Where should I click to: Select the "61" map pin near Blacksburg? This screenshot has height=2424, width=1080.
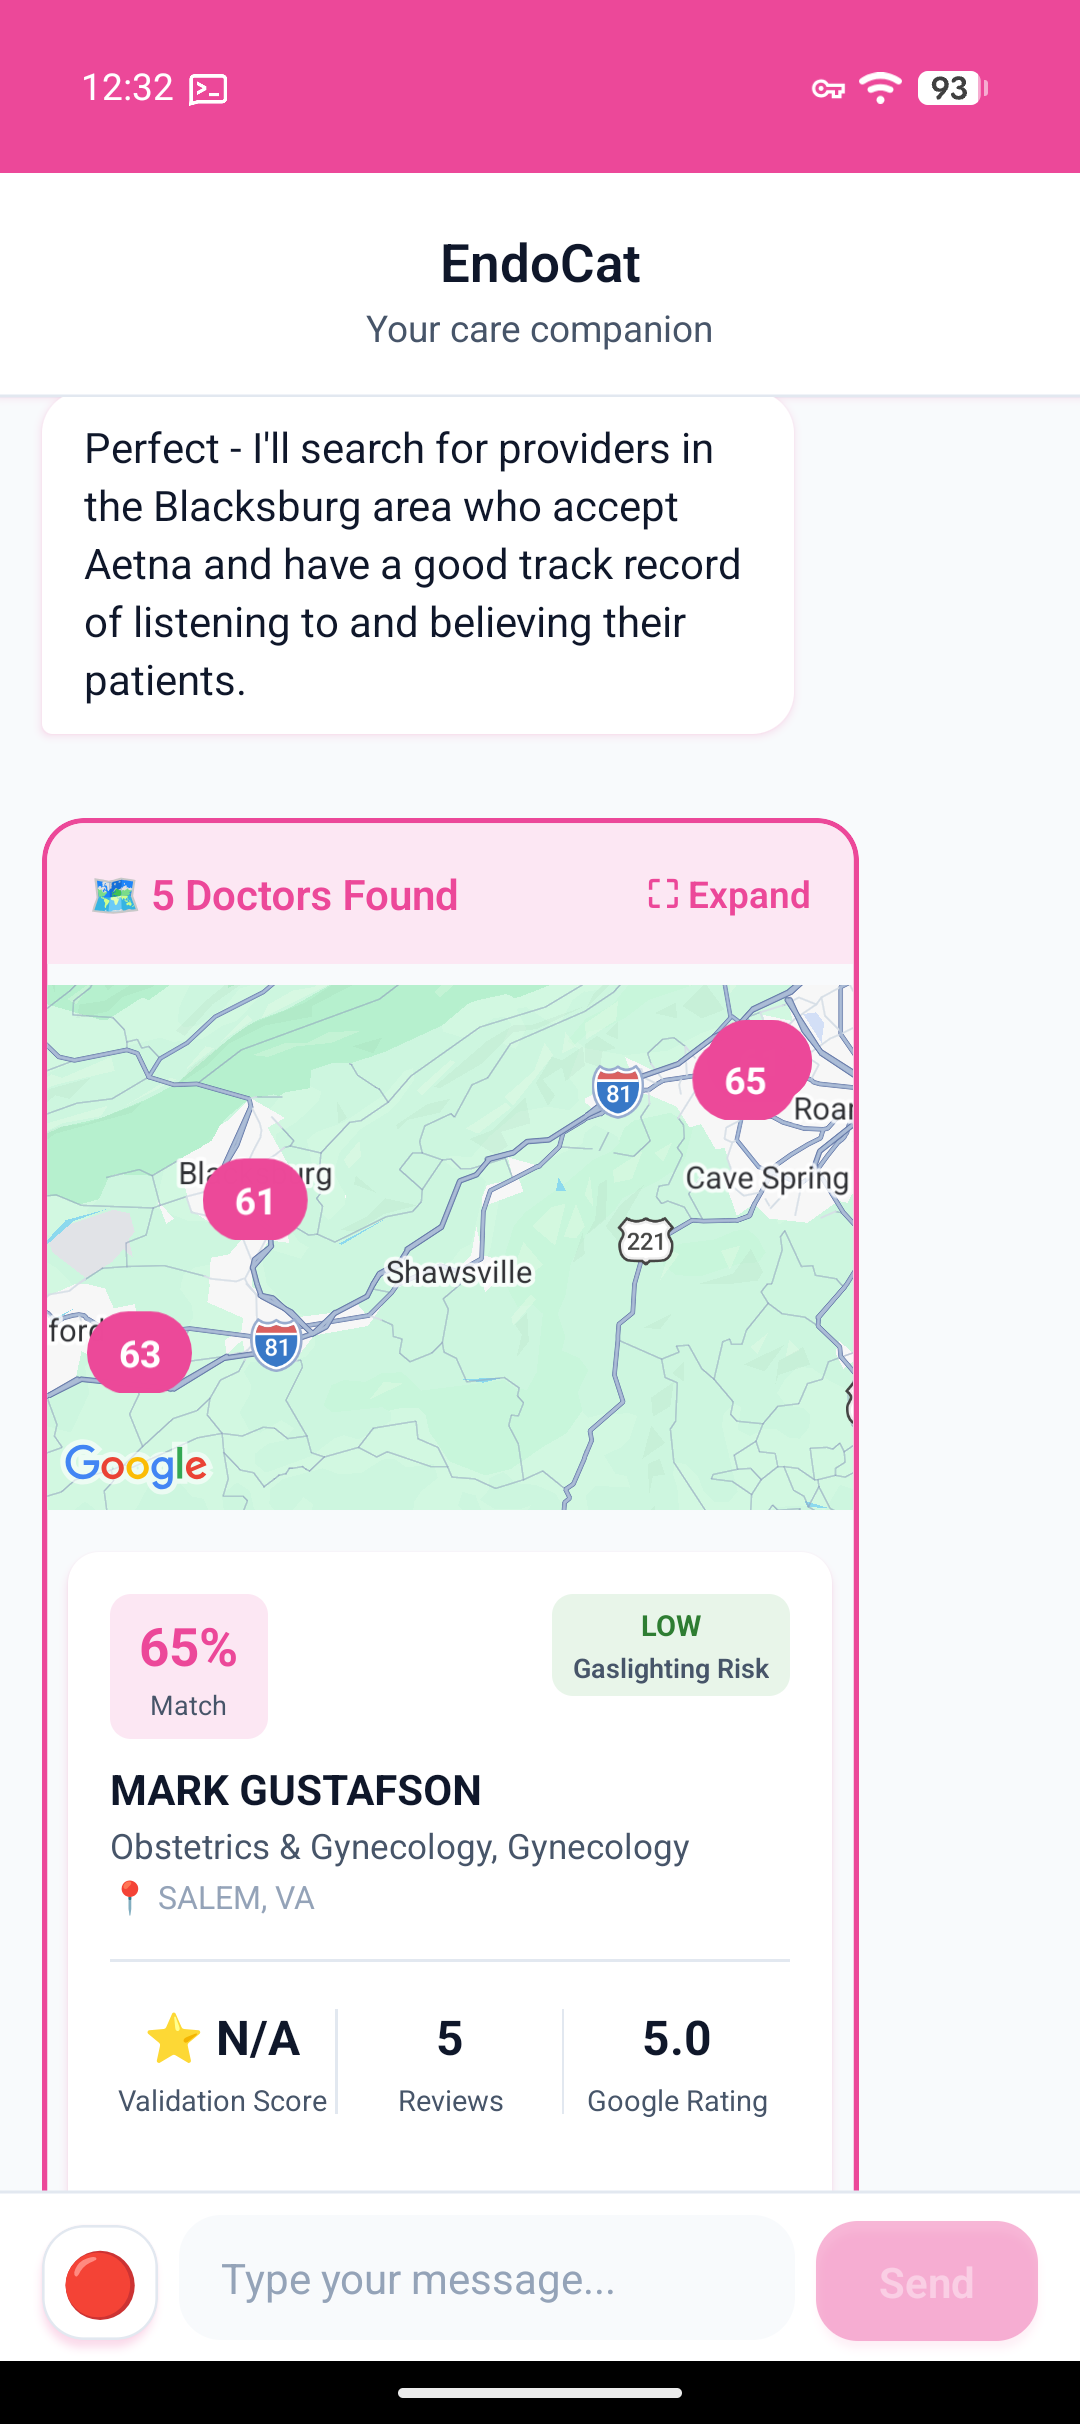pos(253,1199)
